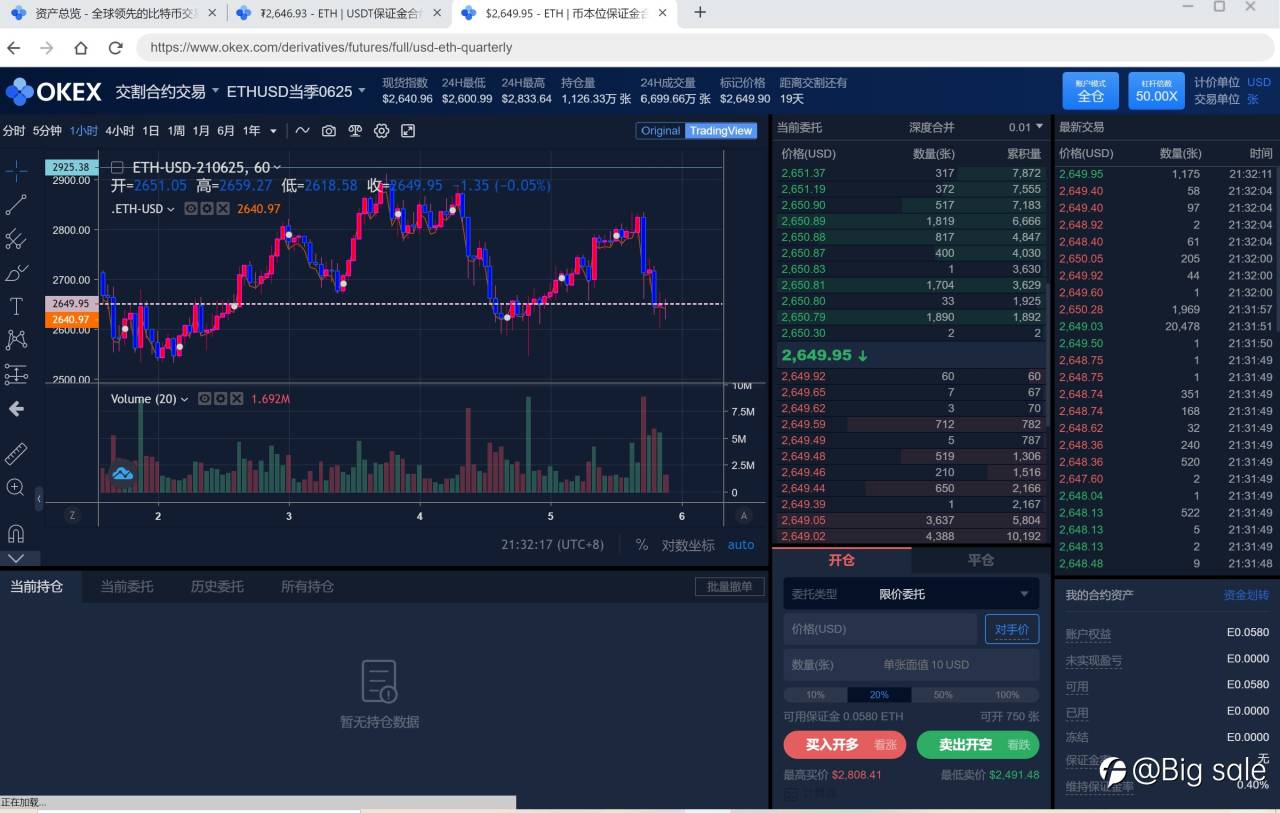Open the depth merge 0.01 dropdown

tap(1026, 127)
